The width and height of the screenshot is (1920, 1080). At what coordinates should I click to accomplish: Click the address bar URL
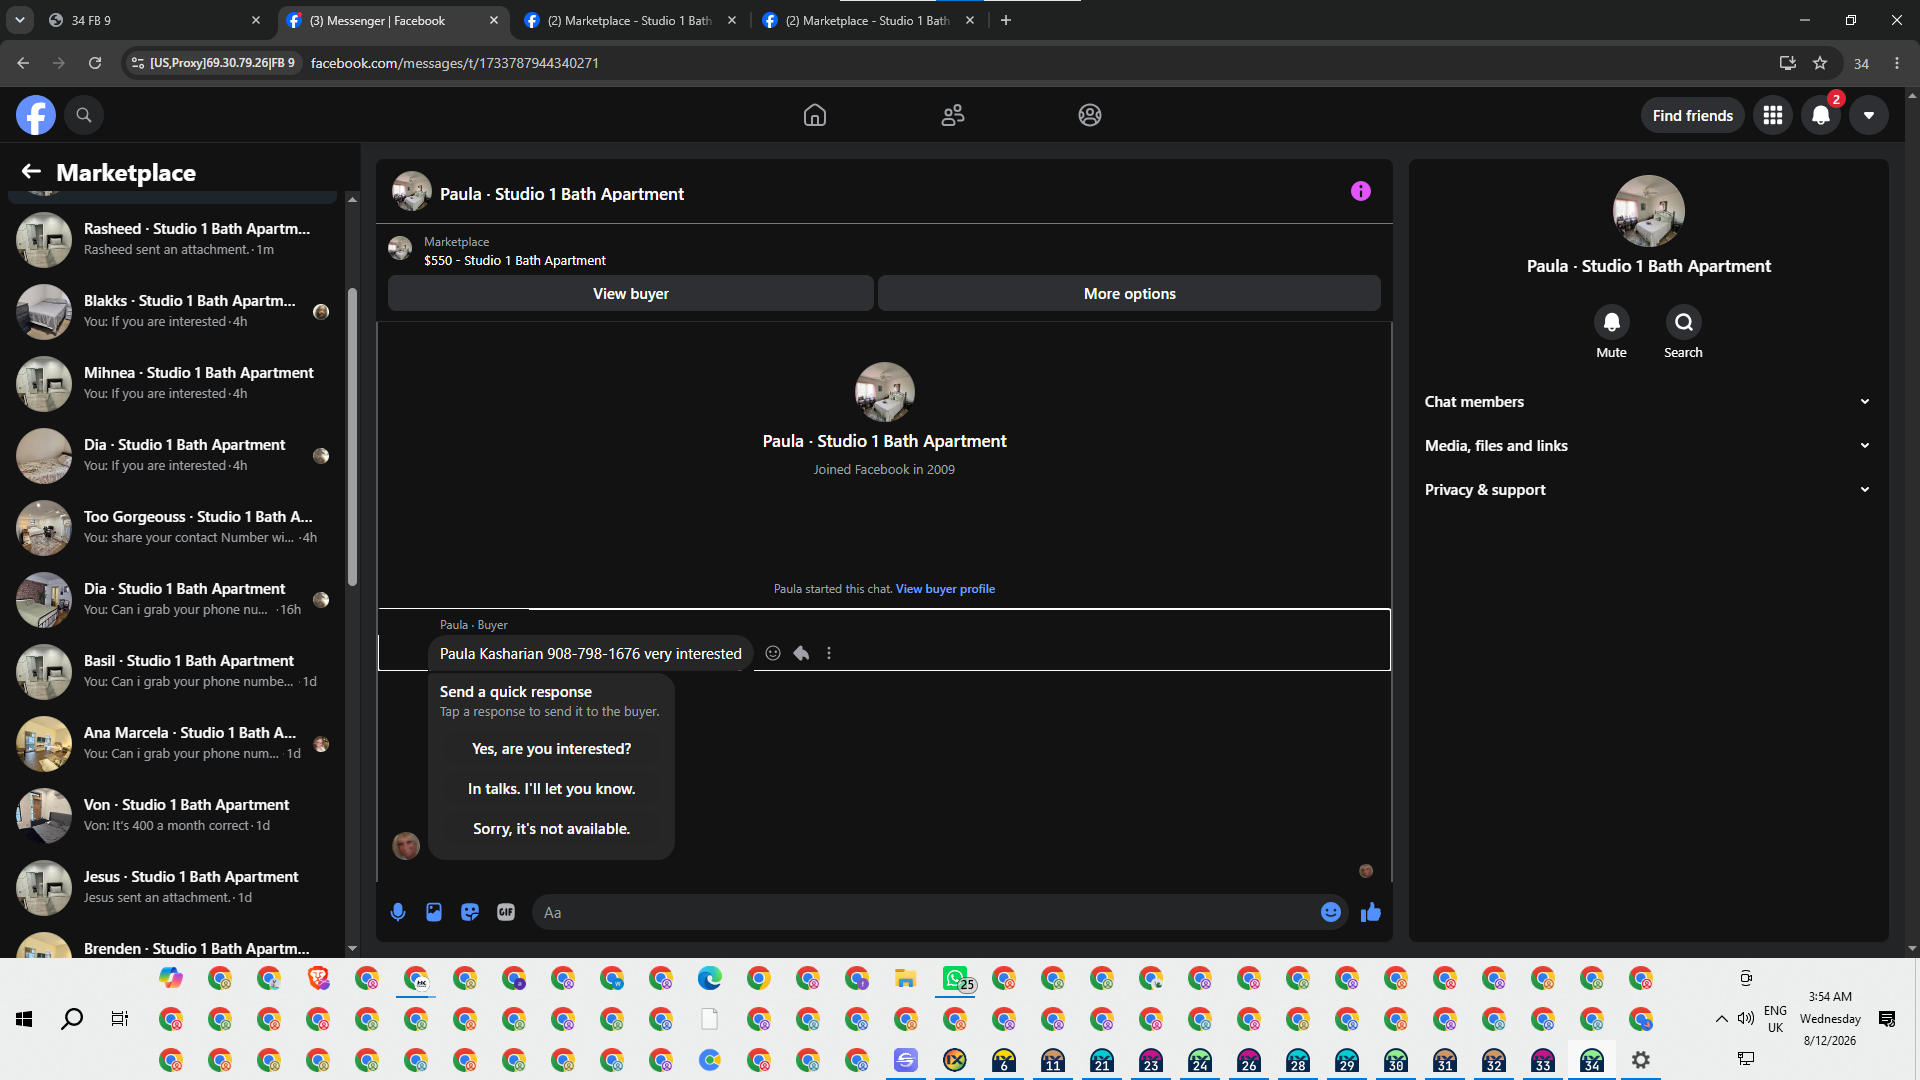(455, 63)
